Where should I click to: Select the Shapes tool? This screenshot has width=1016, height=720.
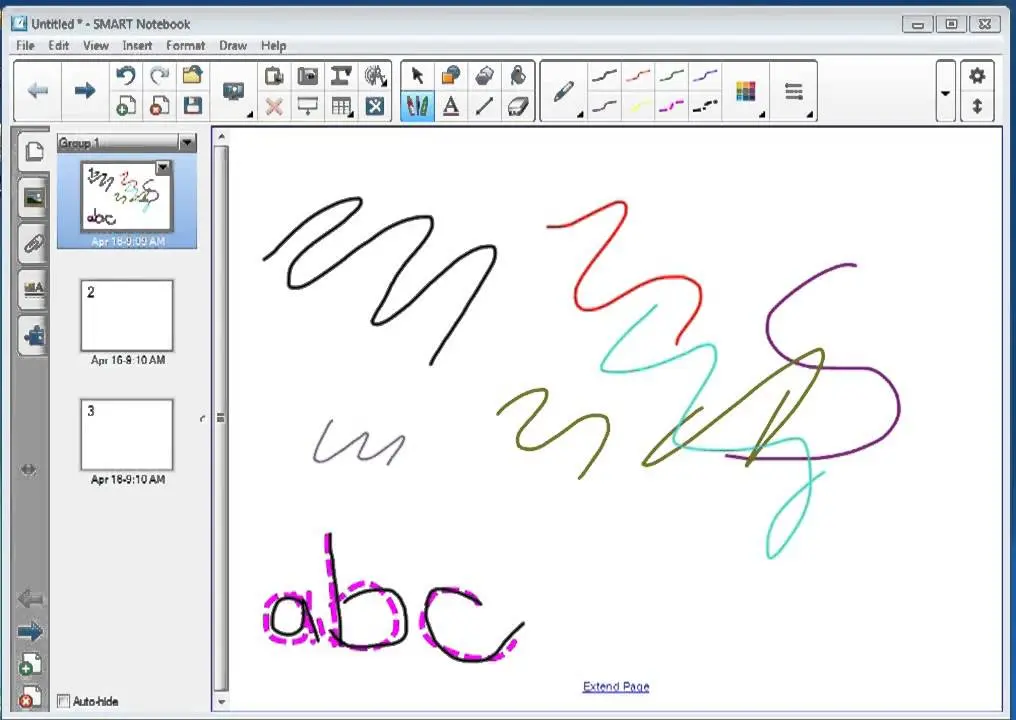click(451, 76)
